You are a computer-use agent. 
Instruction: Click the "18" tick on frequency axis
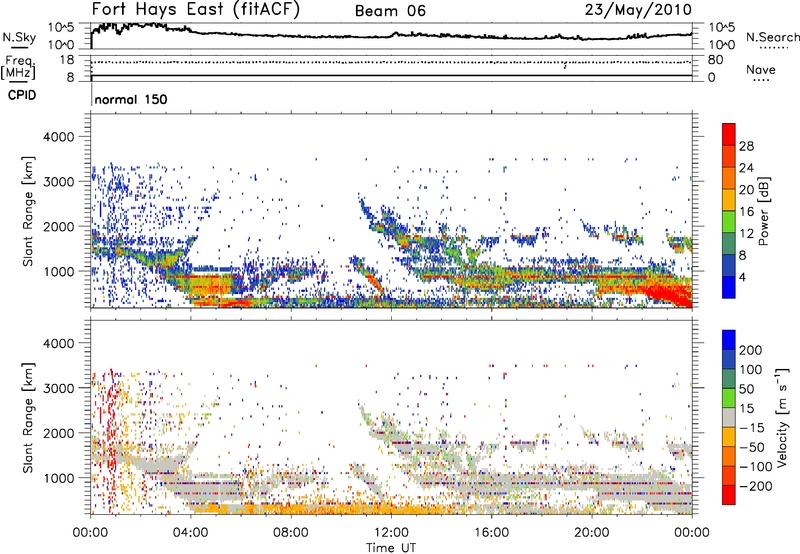click(x=67, y=60)
